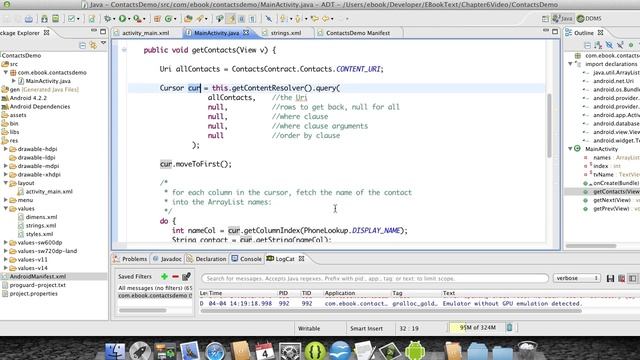Switch to the DDMS perspective

pos(589,19)
